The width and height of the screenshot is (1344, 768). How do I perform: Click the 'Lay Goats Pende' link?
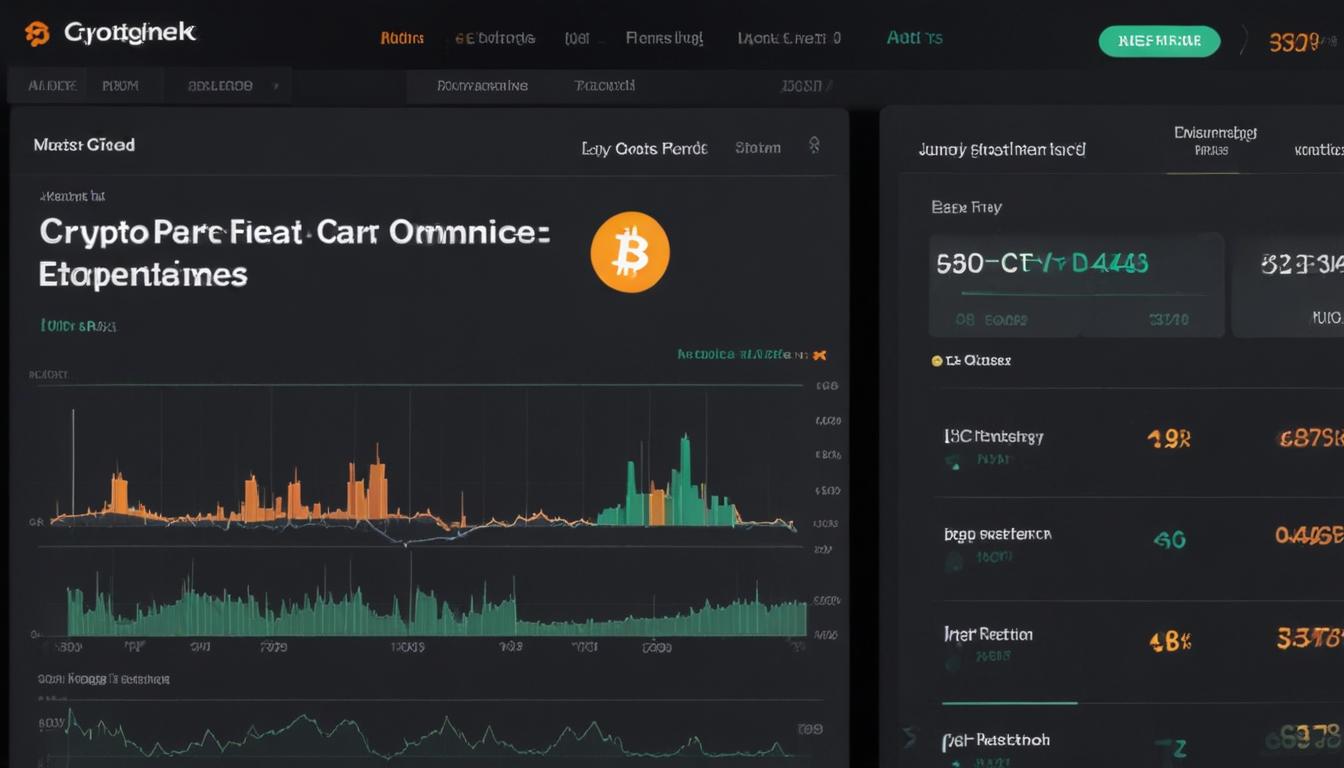645,147
